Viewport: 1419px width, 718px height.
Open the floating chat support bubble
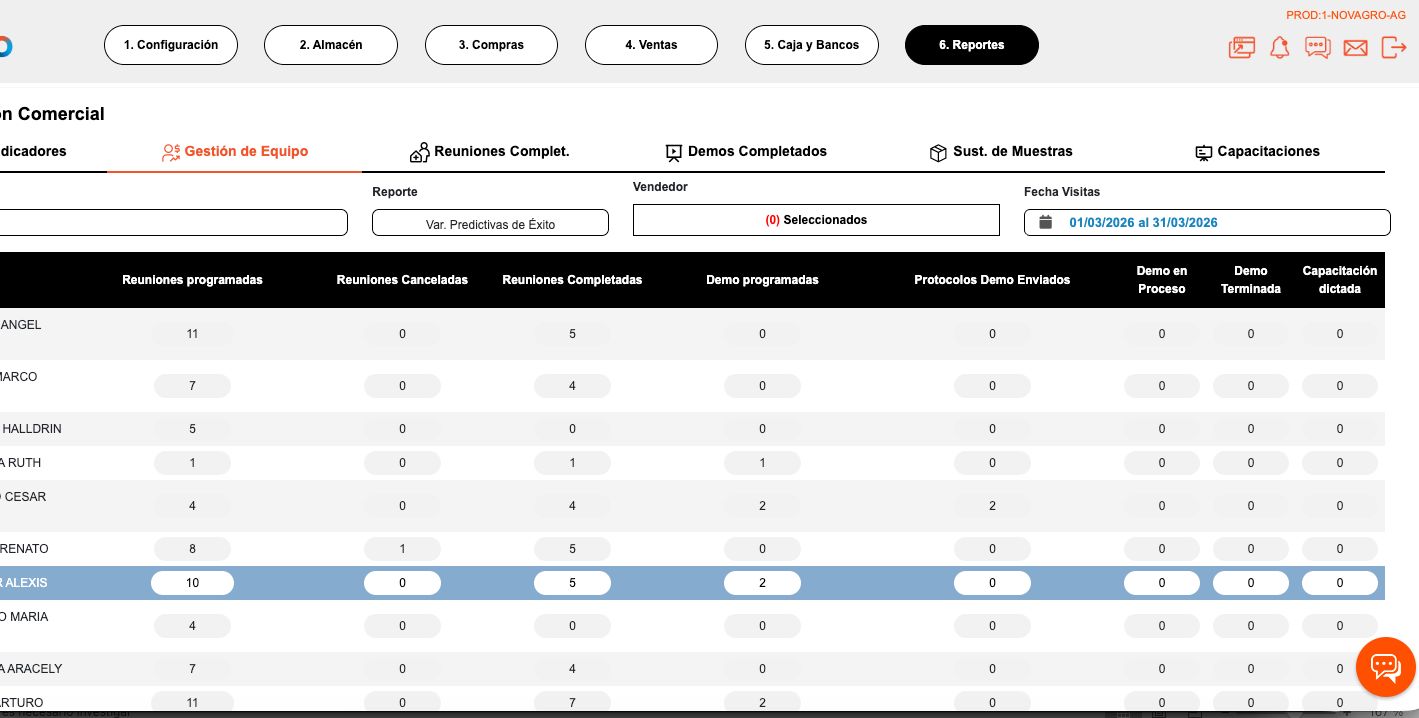tap(1386, 667)
